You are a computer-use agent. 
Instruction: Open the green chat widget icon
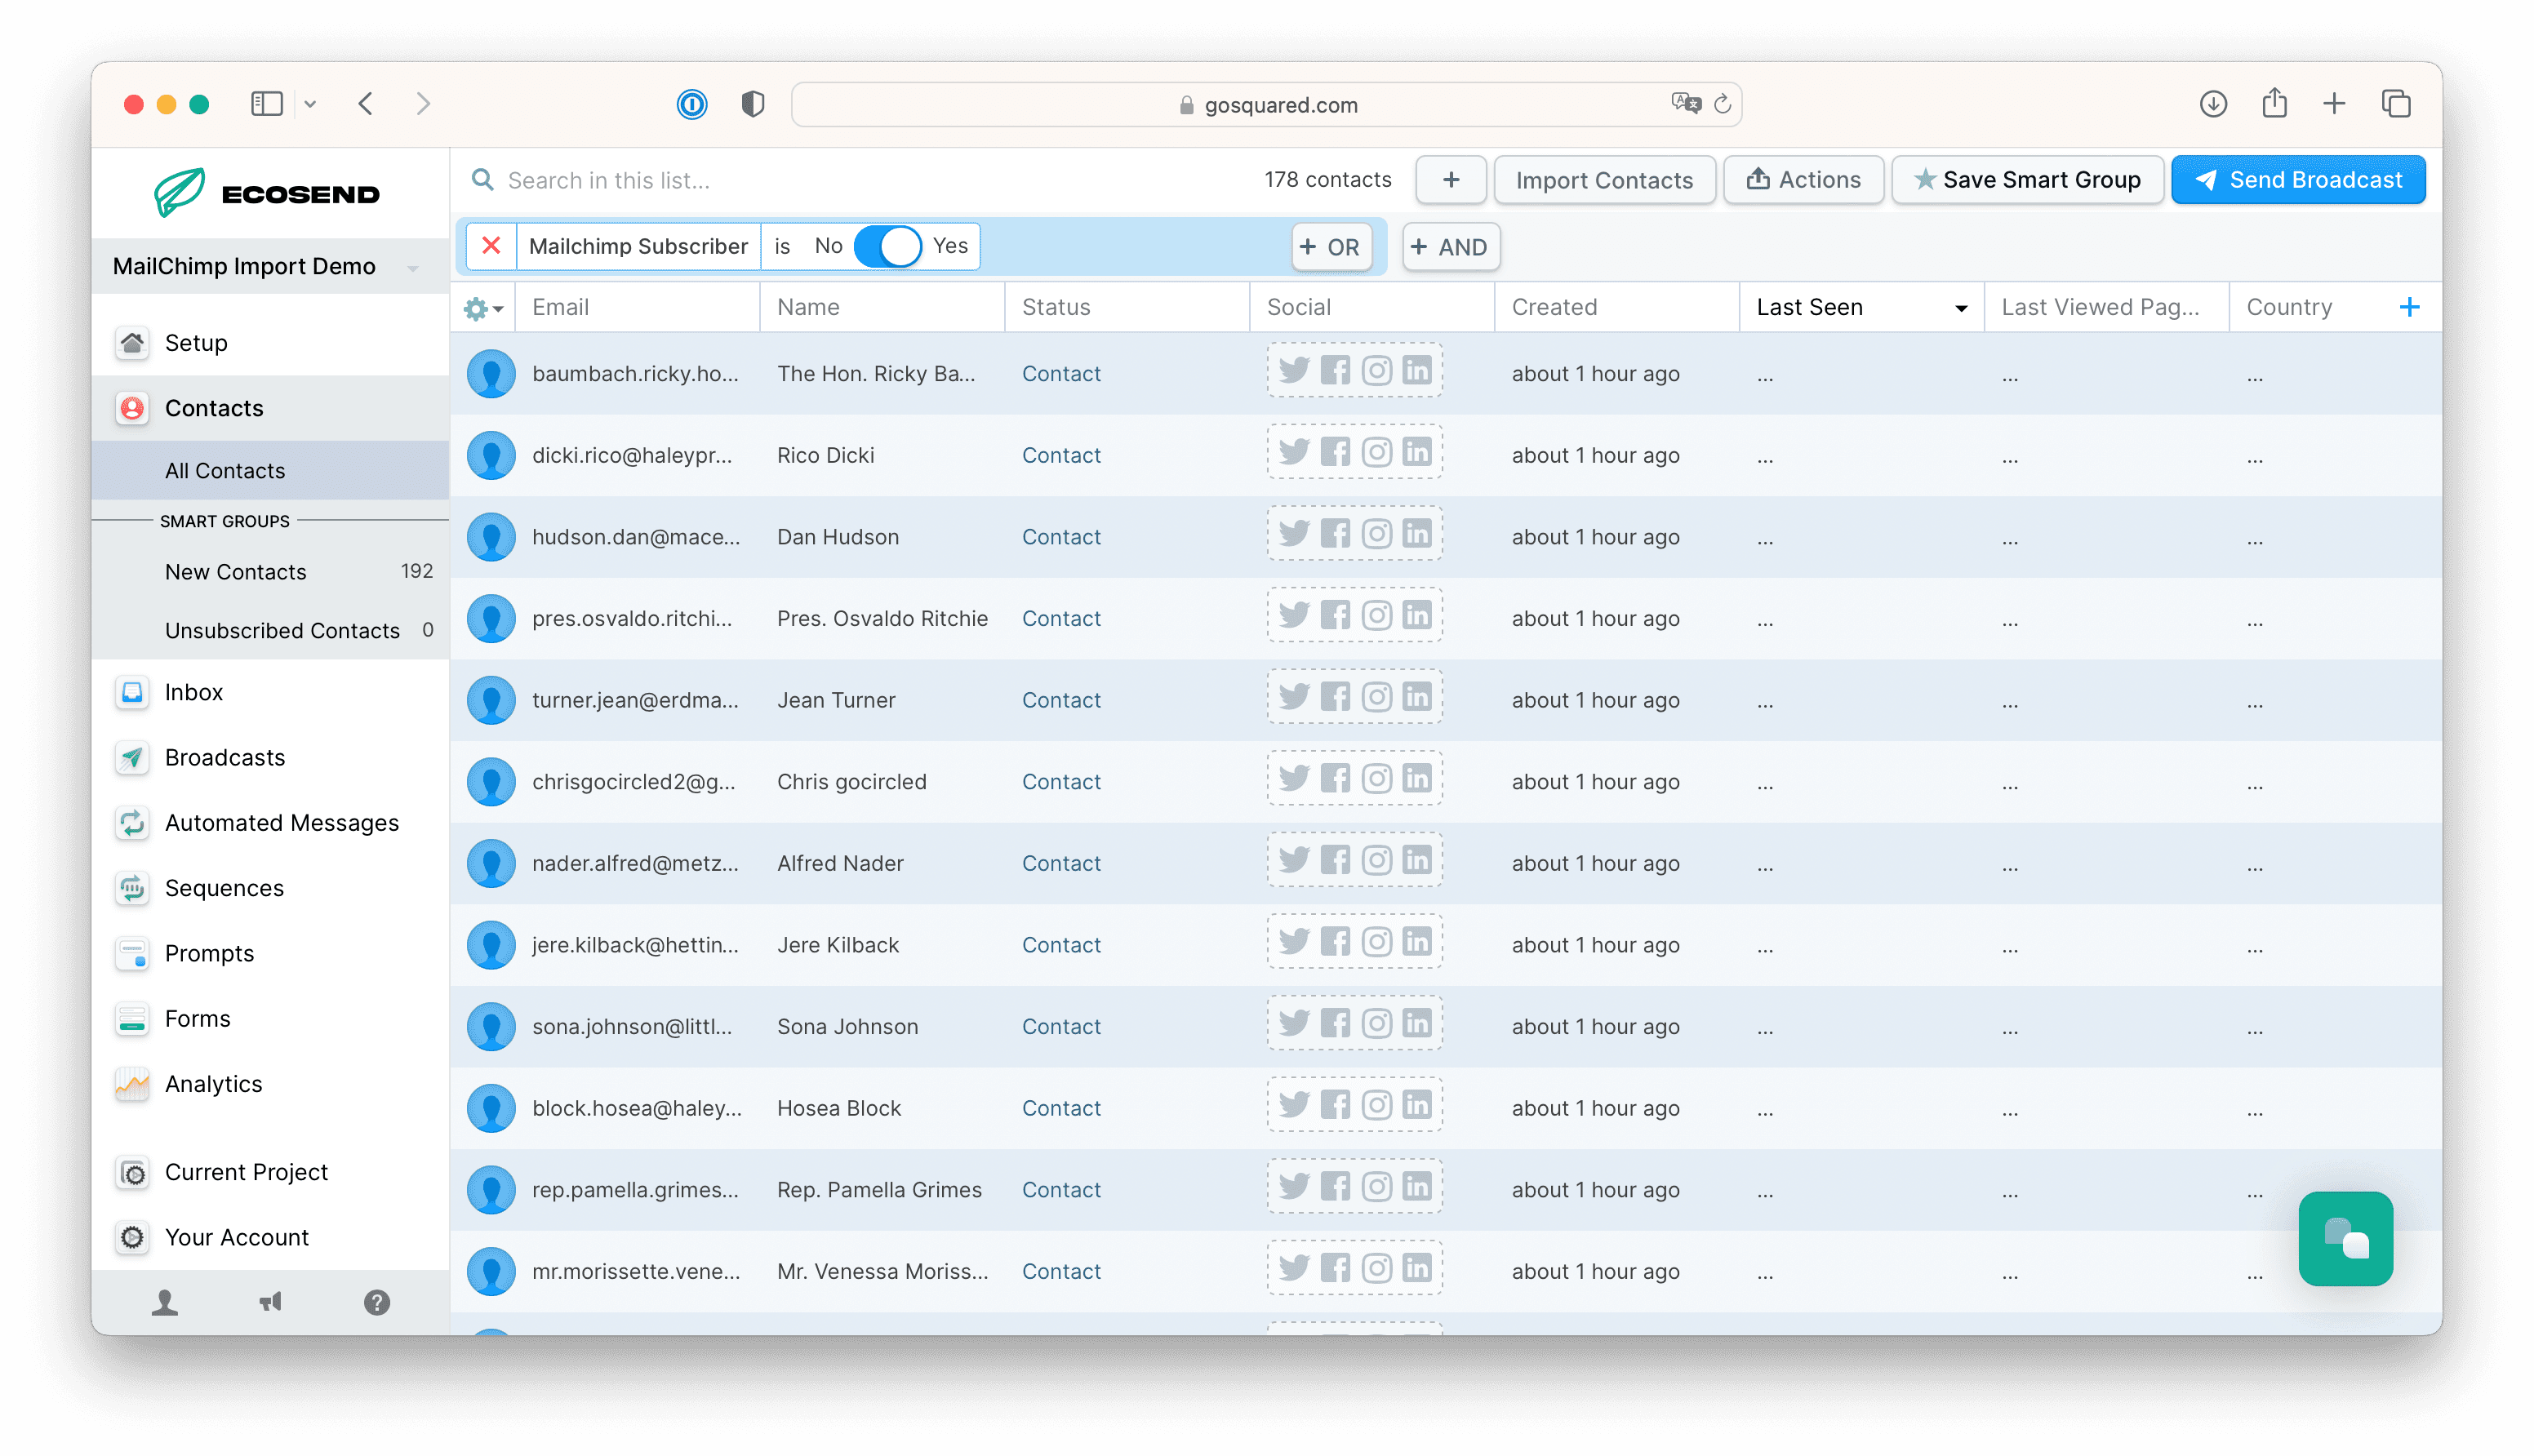point(2345,1240)
